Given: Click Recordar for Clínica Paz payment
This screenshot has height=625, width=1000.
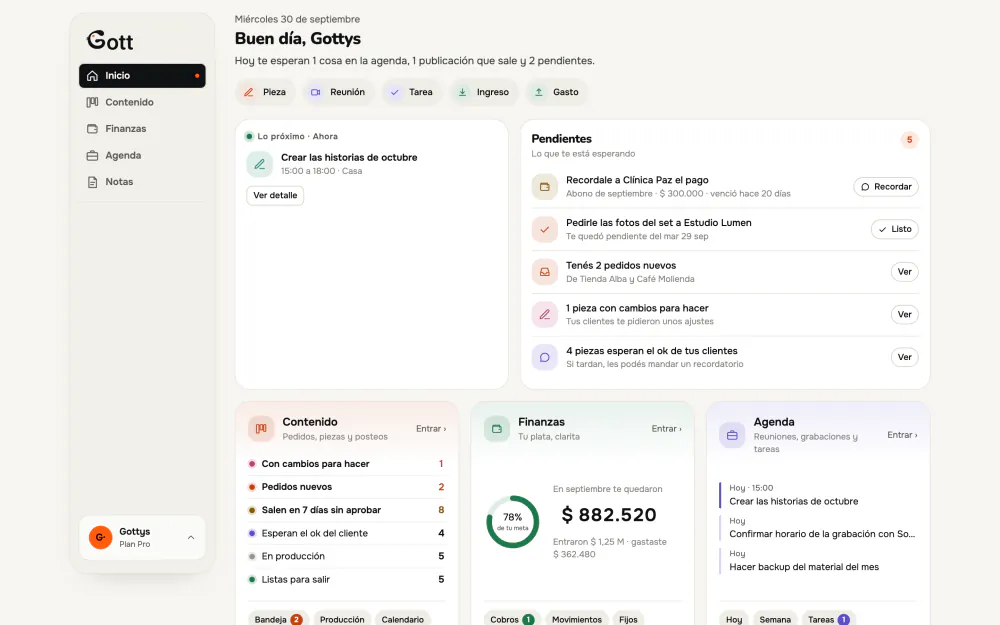Looking at the screenshot, I should click(886, 187).
